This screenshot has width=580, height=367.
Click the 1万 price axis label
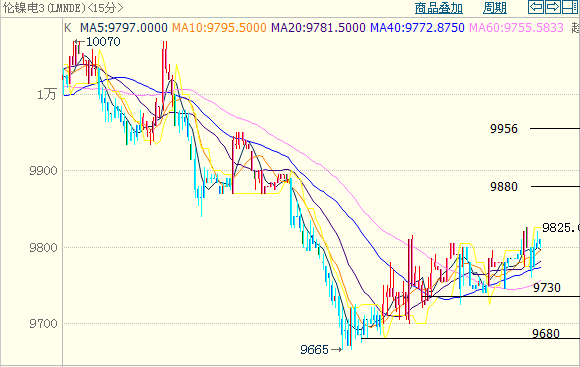pyautogui.click(x=47, y=95)
